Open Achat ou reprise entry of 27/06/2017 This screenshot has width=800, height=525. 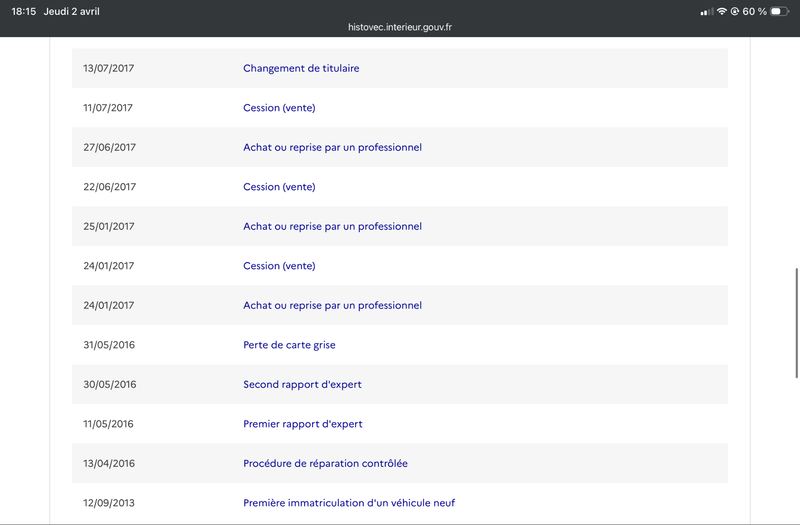(333, 147)
